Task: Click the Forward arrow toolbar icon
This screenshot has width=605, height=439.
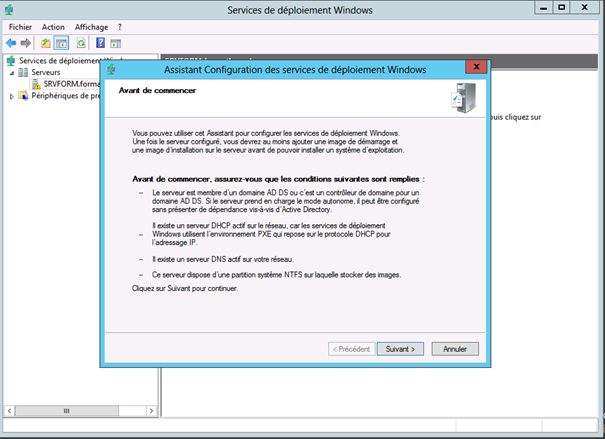Action: tap(25, 43)
